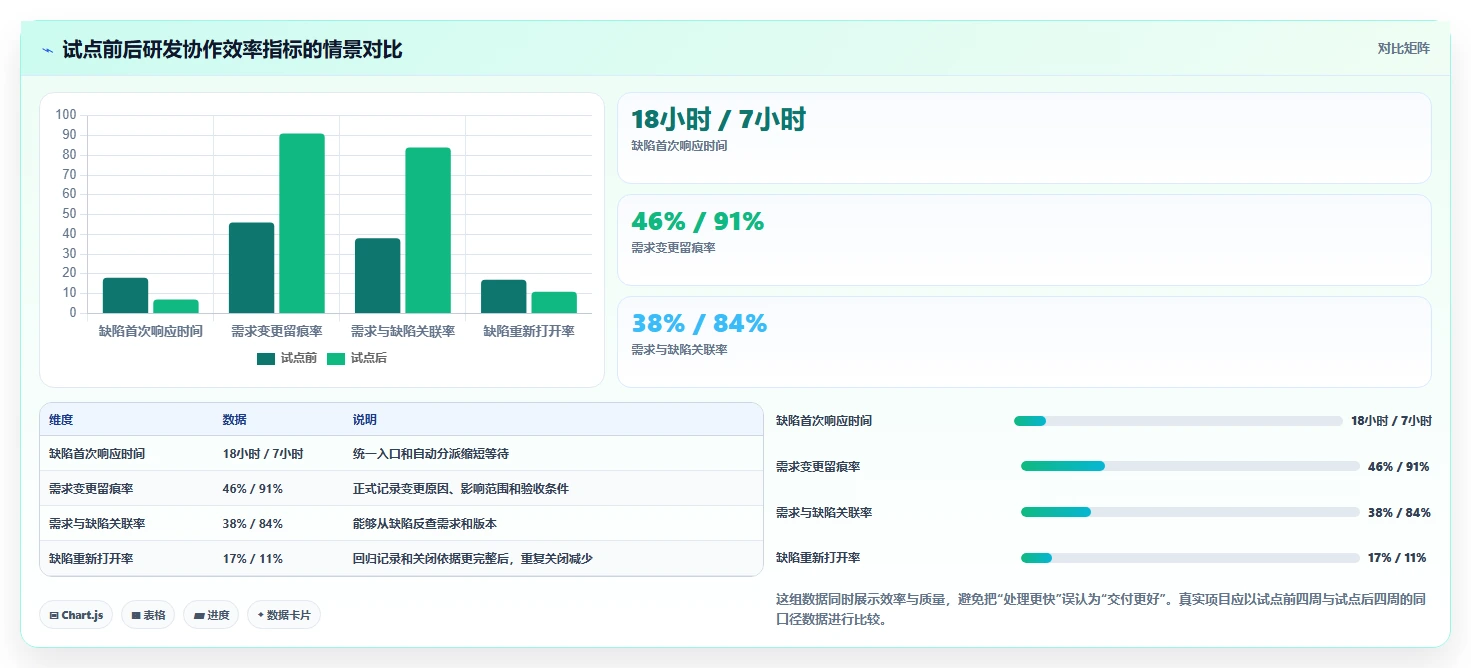The width and height of the screenshot is (1471, 668).
Task: Click the 18小时 / 7小时 value after progress bar
Action: (x=1391, y=421)
